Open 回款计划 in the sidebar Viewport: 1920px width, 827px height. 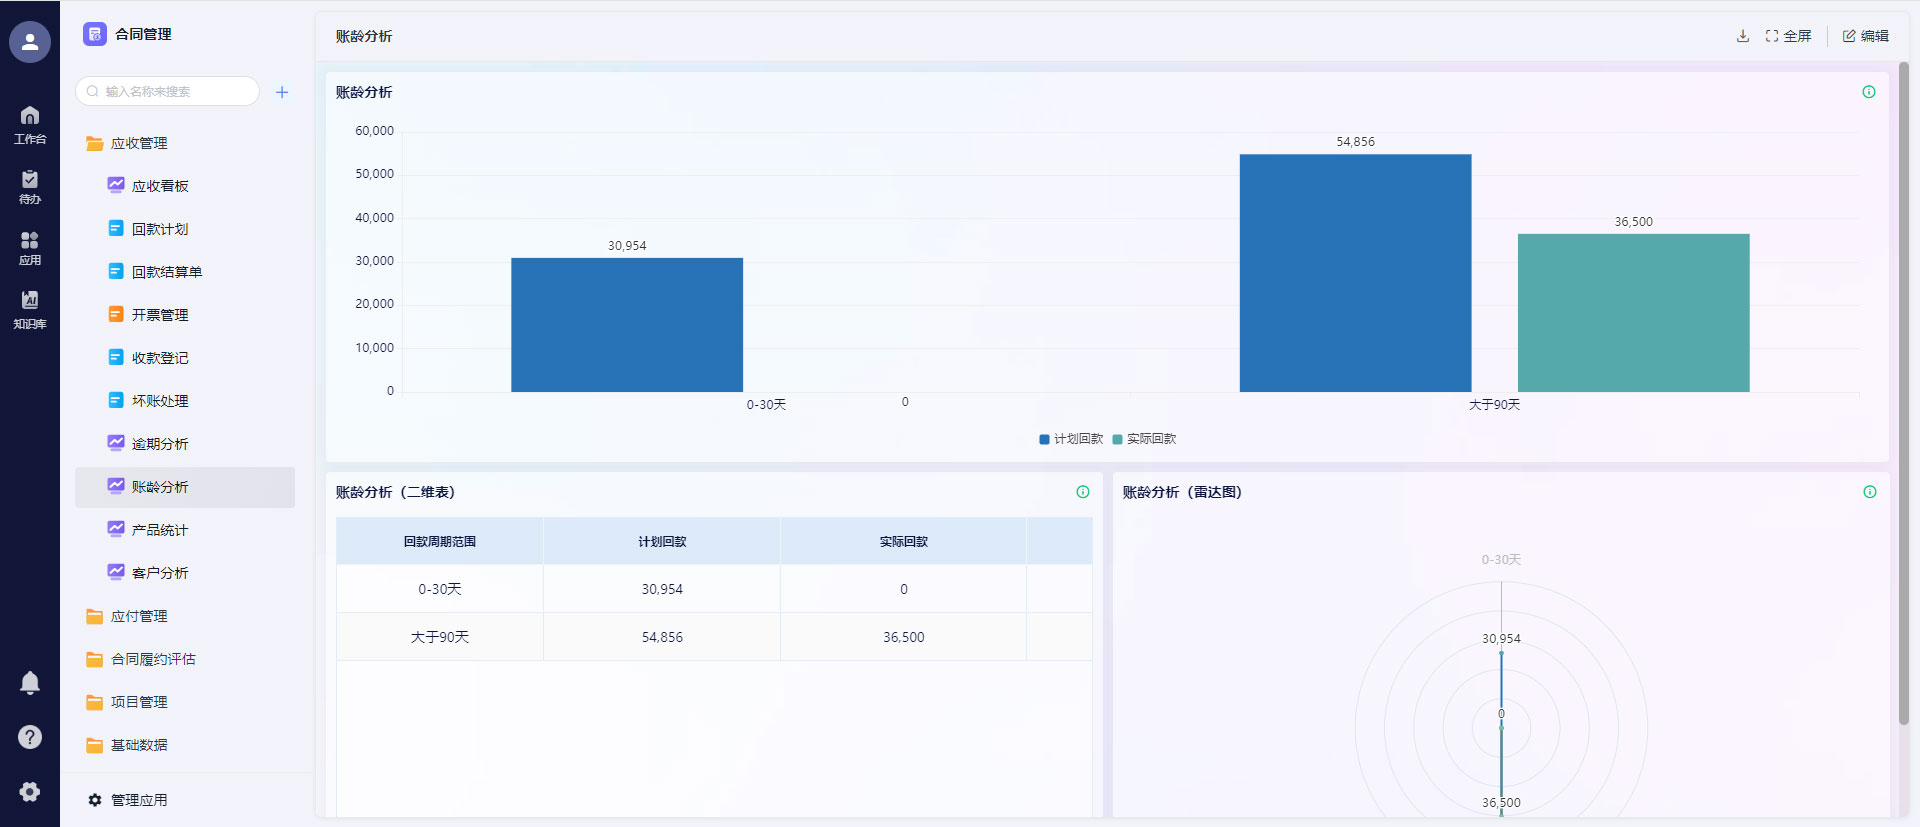pyautogui.click(x=160, y=229)
